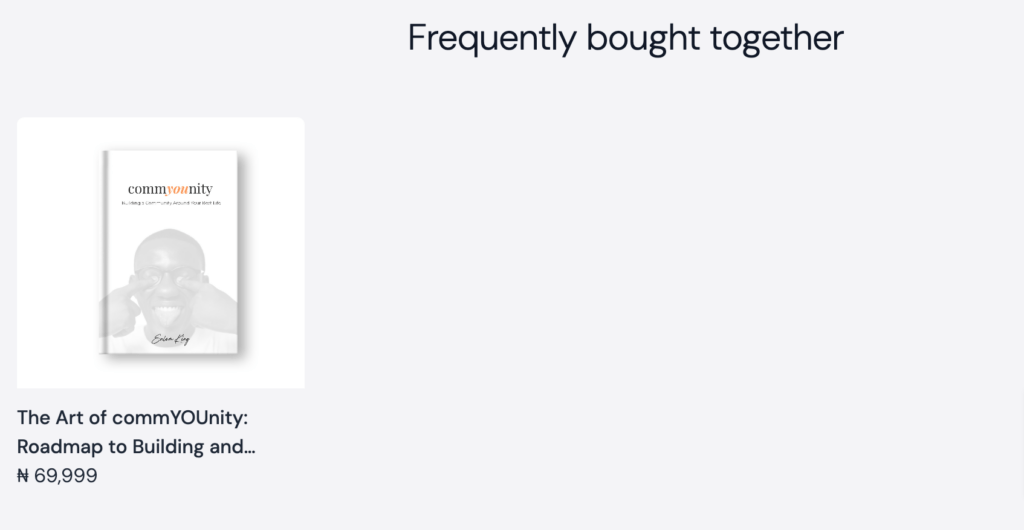The height and width of the screenshot is (530, 1024).
Task: Select the ₦ 69,999 price text
Action: (57, 476)
